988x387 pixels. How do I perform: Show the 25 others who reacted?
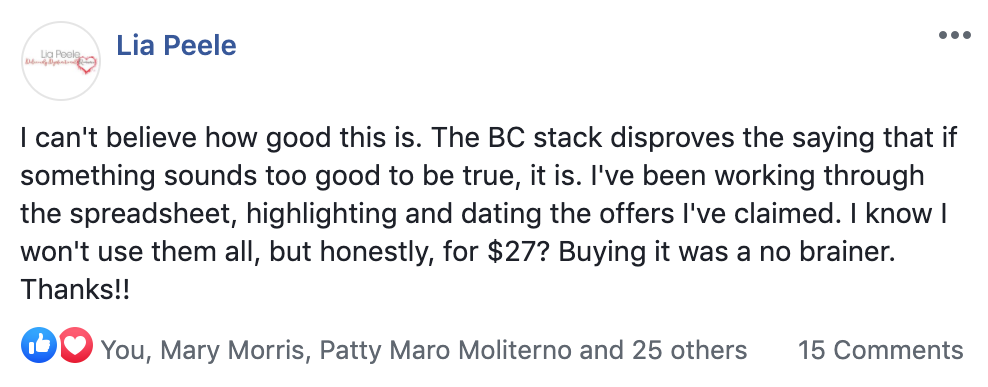coord(684,350)
